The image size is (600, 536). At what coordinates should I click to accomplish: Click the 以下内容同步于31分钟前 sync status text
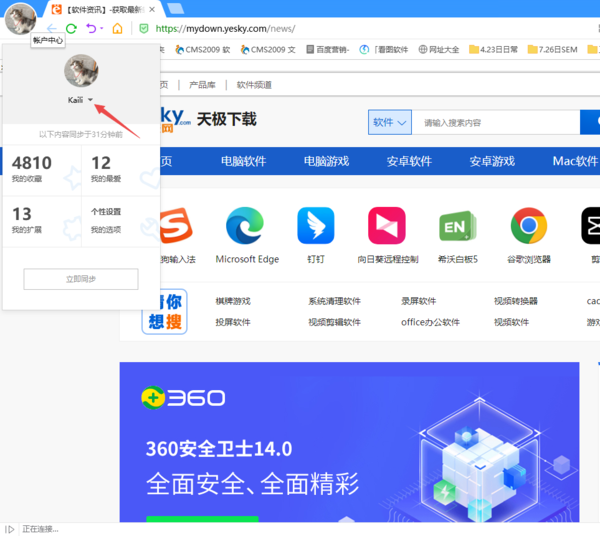[81, 134]
